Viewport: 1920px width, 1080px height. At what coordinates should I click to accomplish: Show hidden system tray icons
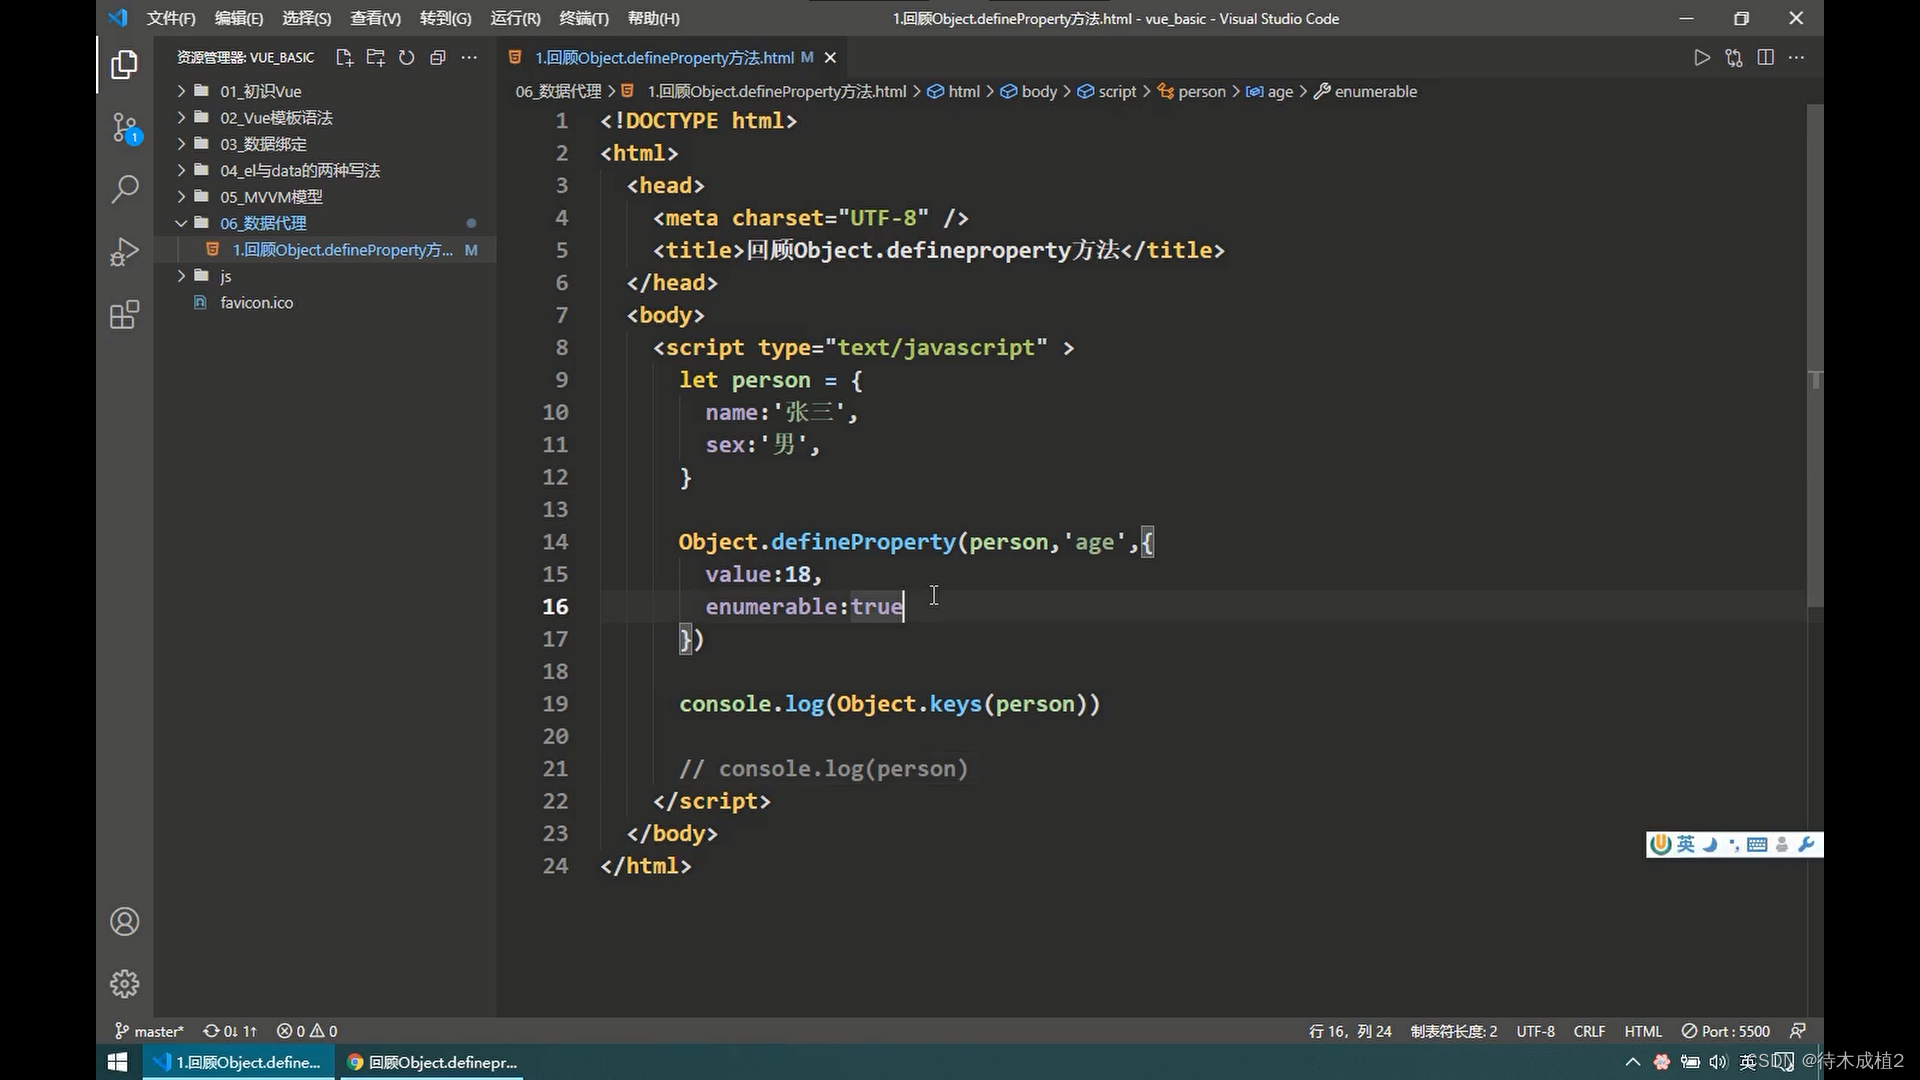(1633, 1062)
